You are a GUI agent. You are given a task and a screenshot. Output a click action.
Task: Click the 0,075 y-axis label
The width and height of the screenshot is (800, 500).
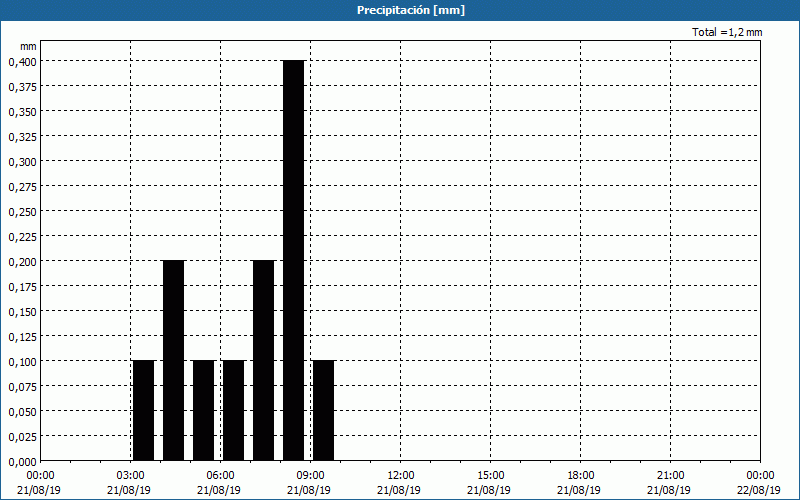click(x=22, y=387)
